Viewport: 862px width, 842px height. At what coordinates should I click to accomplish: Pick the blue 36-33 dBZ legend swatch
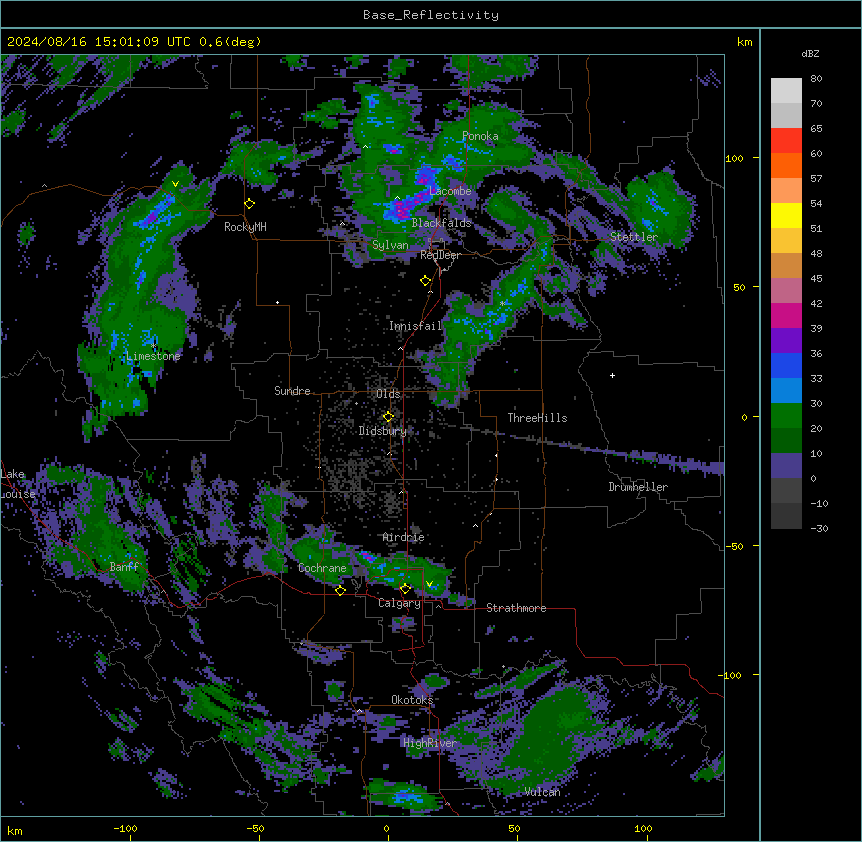point(786,365)
